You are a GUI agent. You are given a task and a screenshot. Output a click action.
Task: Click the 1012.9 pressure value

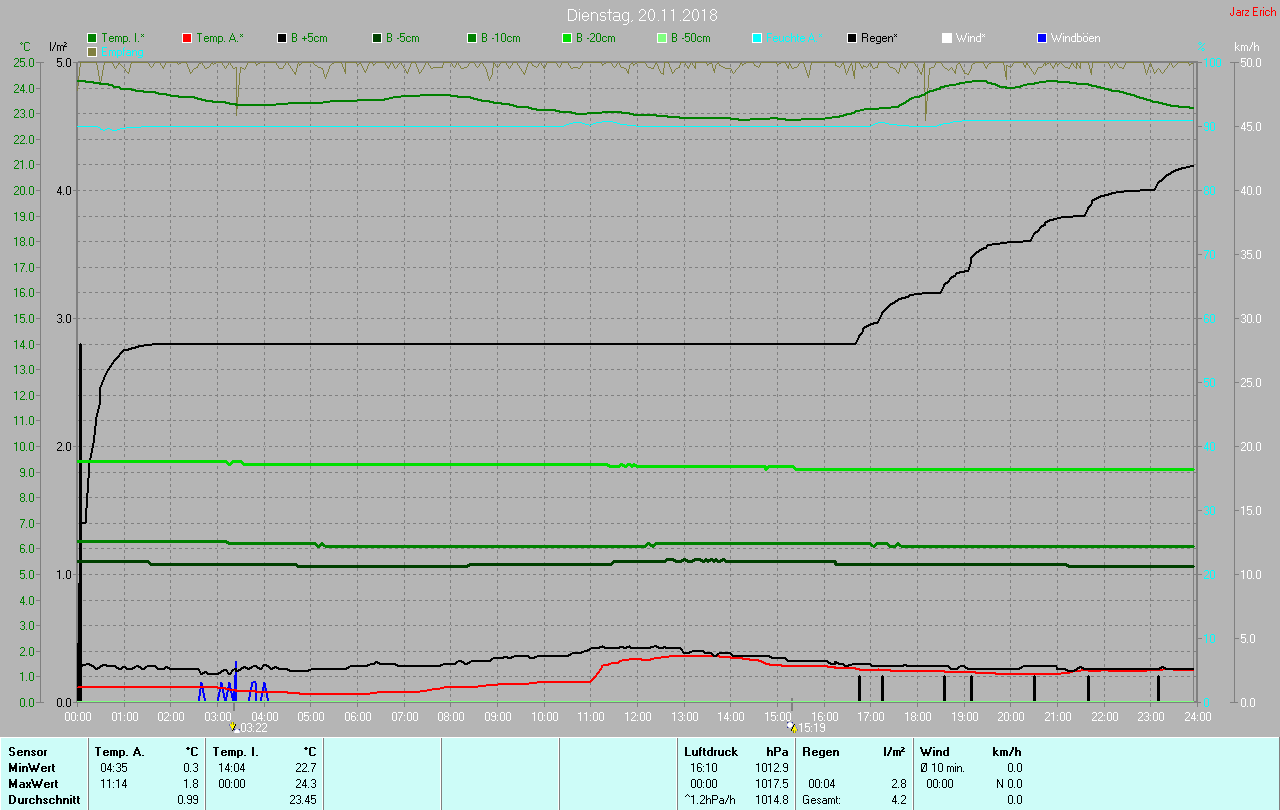pyautogui.click(x=771, y=768)
